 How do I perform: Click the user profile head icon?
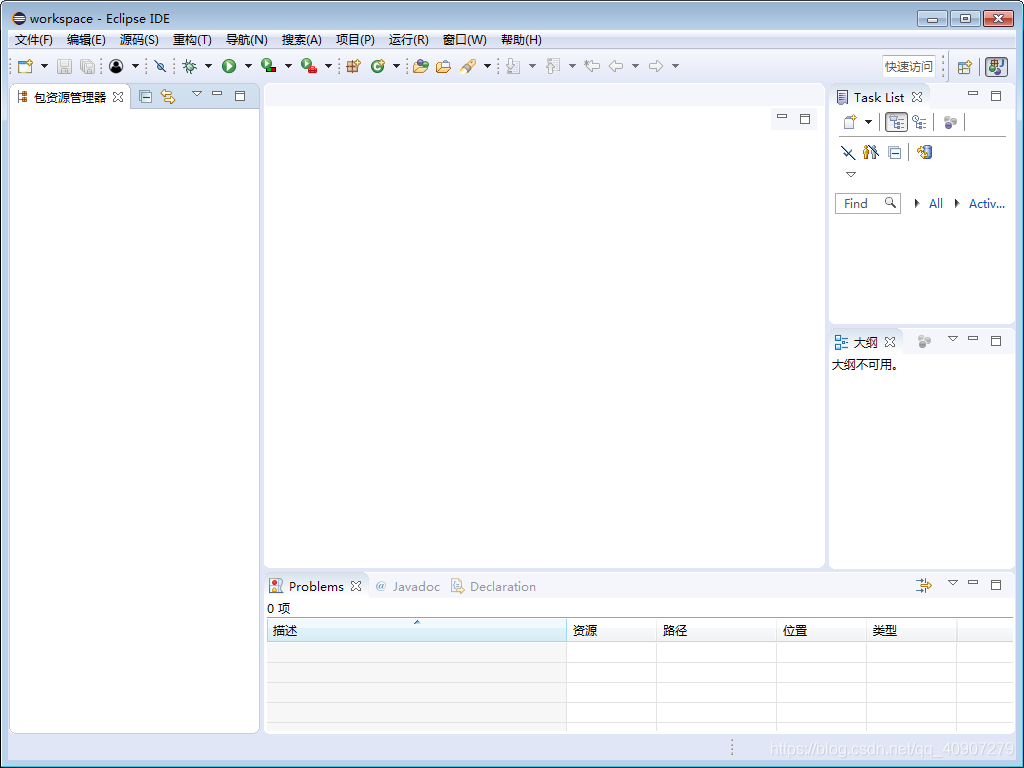coord(116,66)
